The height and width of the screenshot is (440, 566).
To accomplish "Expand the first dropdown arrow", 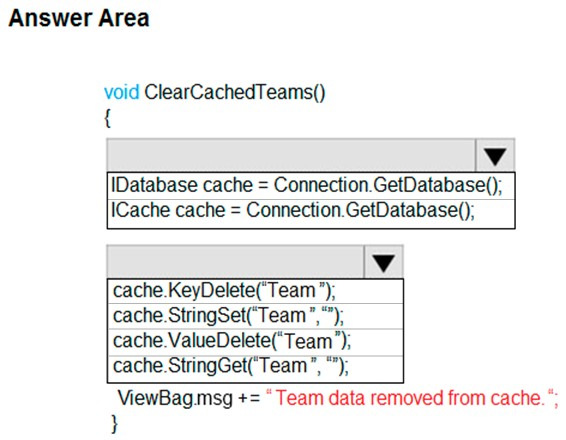I will click(x=495, y=155).
